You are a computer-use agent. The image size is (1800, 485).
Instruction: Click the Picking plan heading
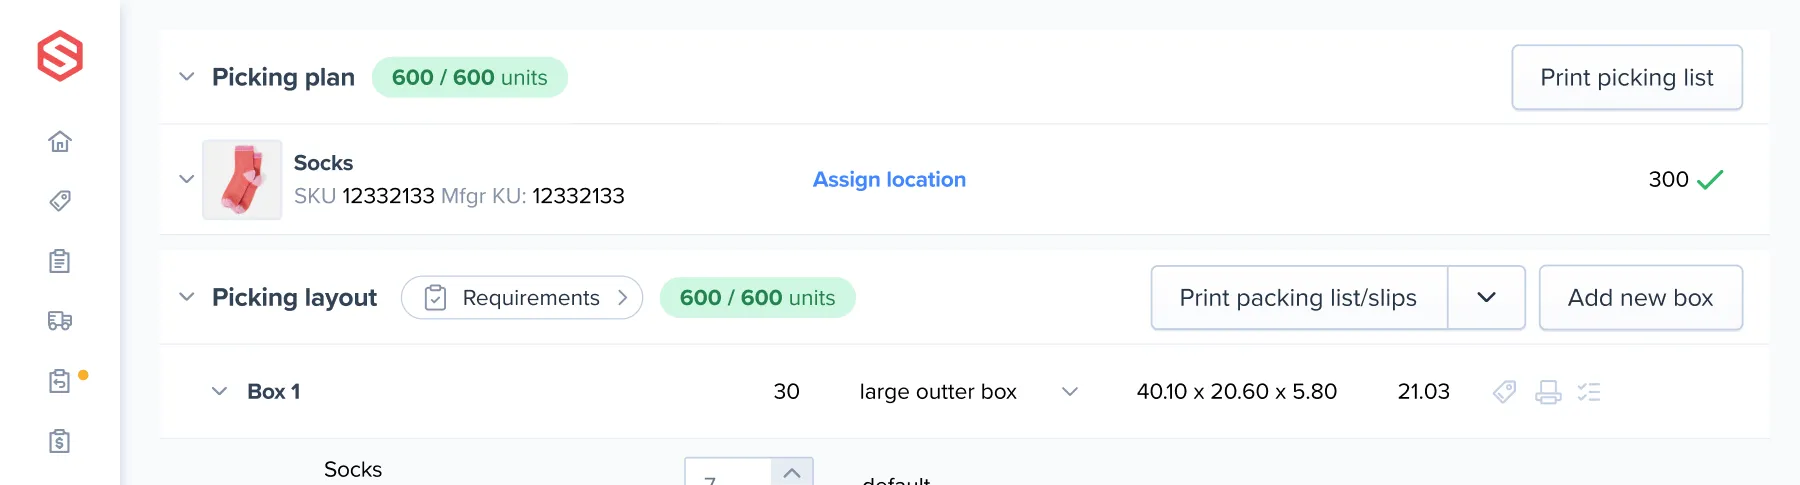click(x=284, y=78)
